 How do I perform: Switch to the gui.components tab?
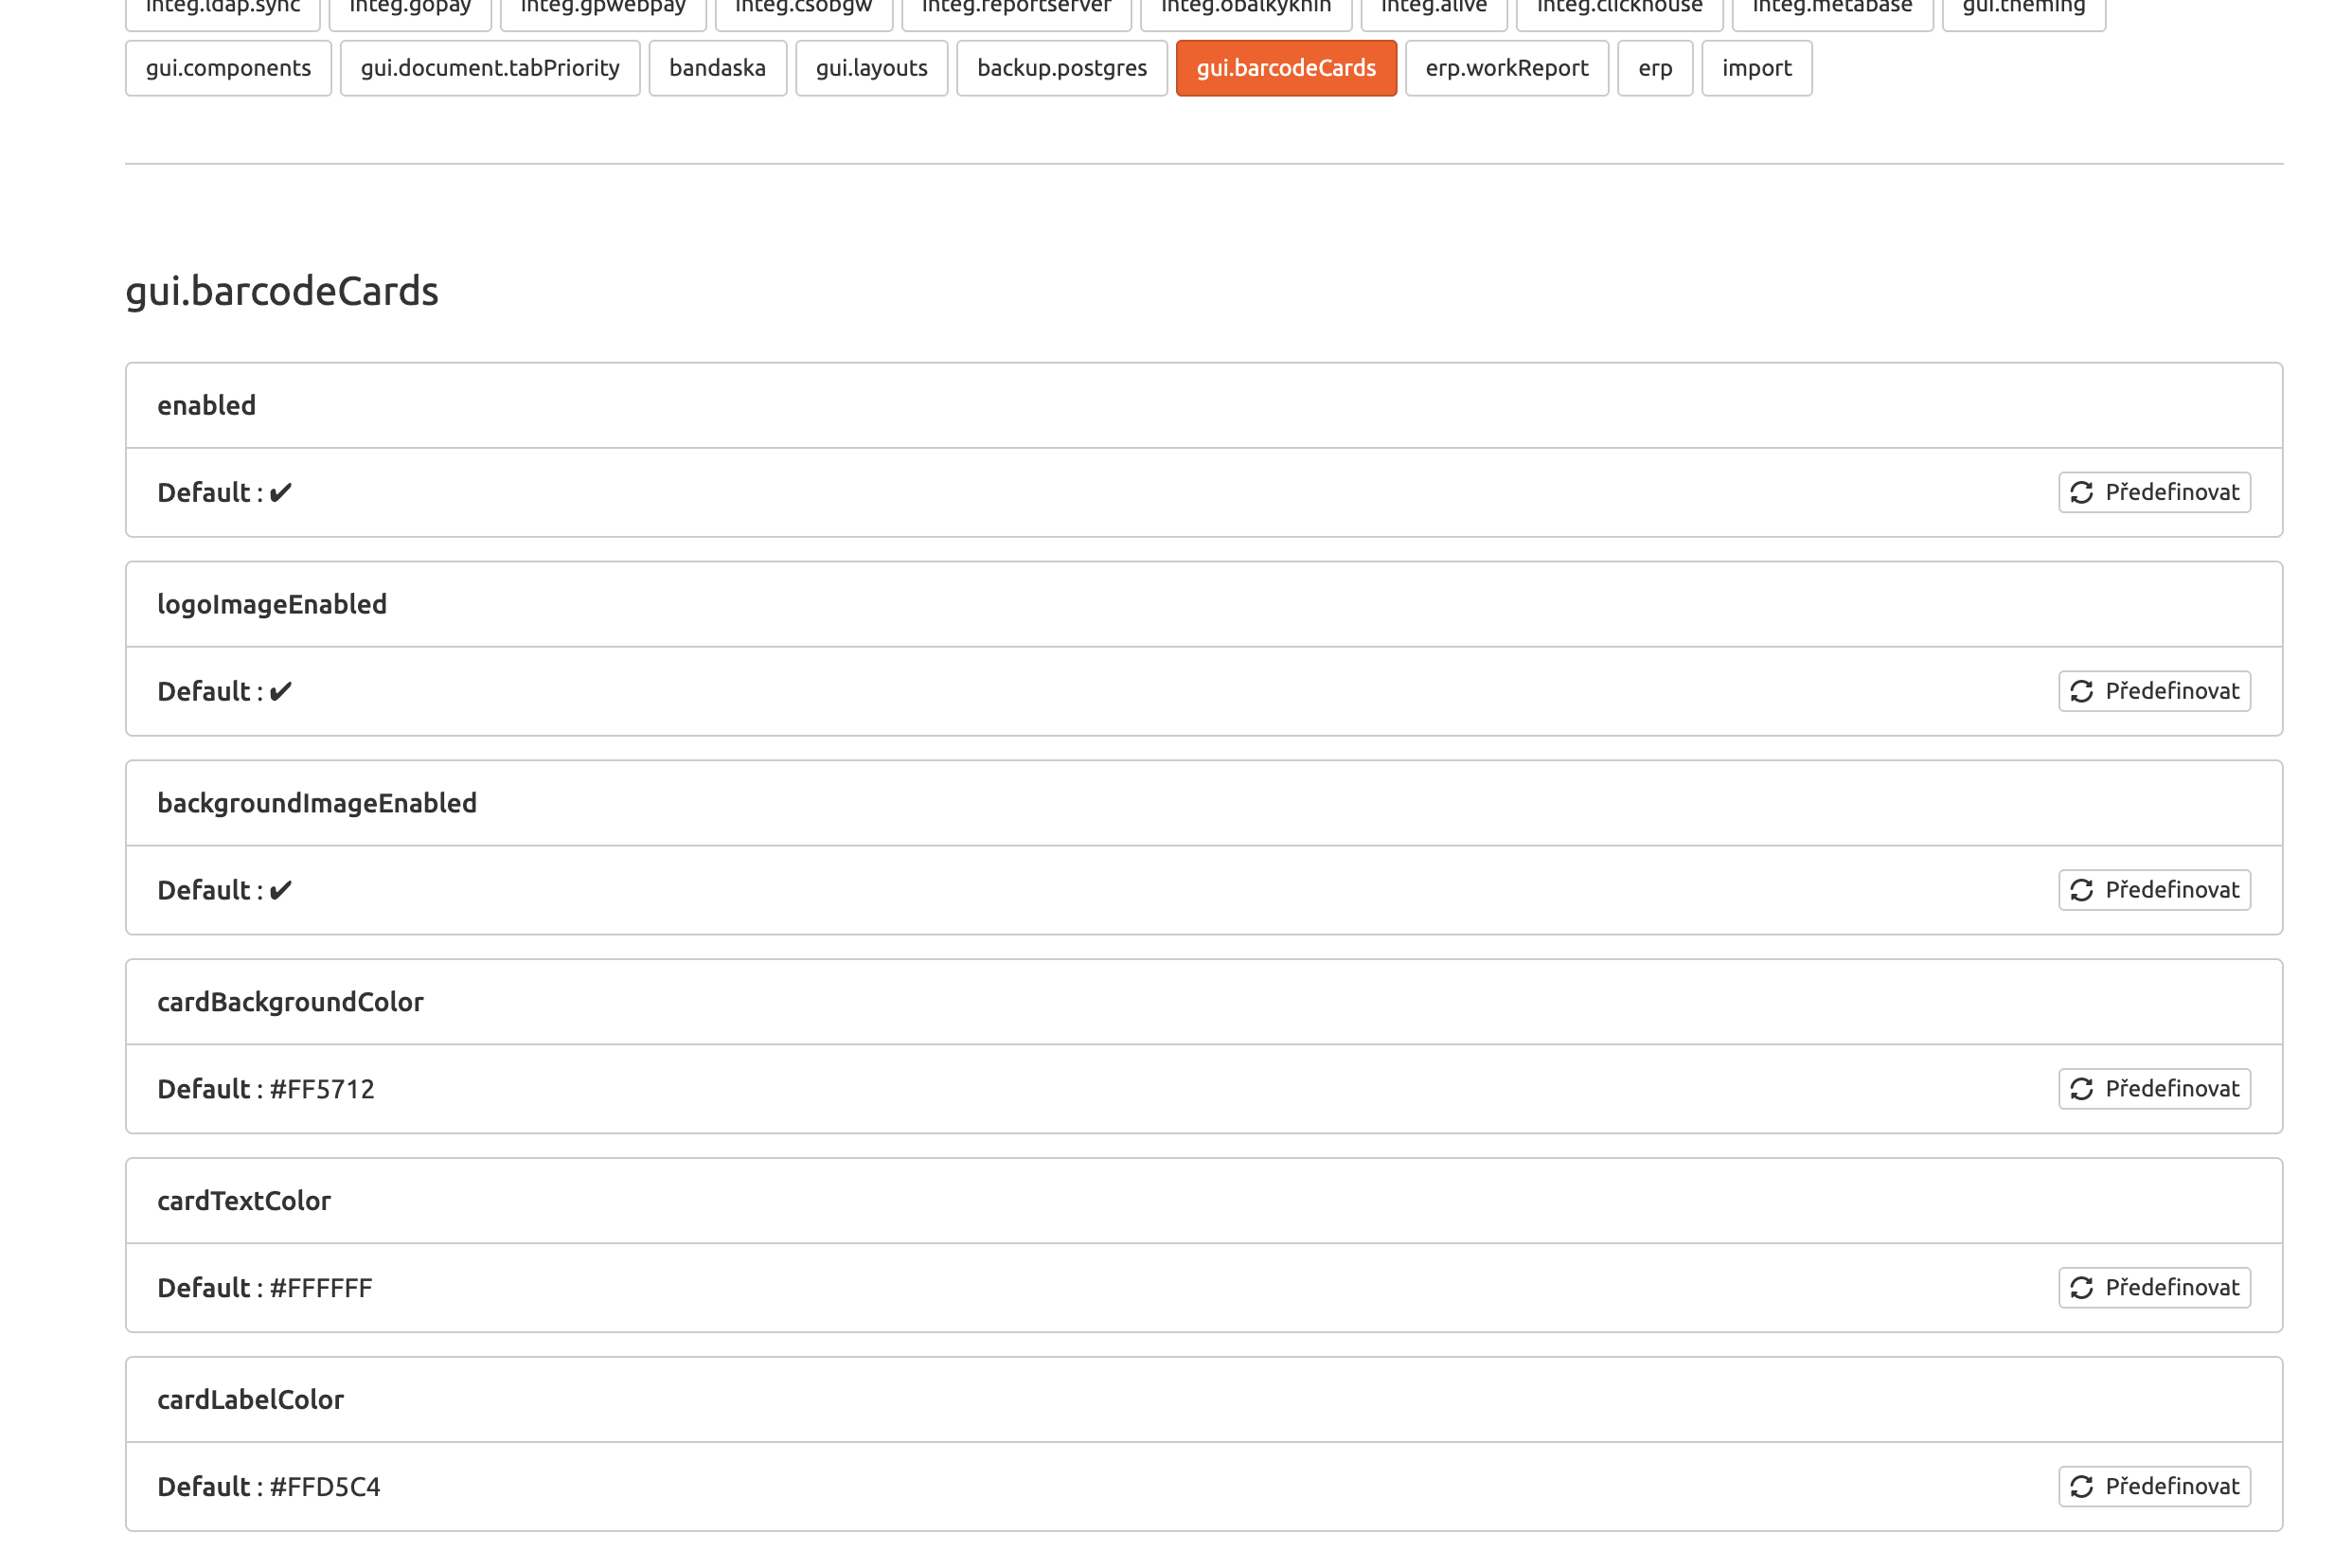(x=228, y=68)
